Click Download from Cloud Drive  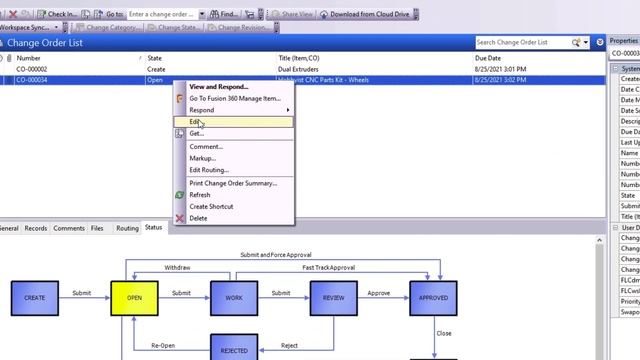(x=364, y=14)
